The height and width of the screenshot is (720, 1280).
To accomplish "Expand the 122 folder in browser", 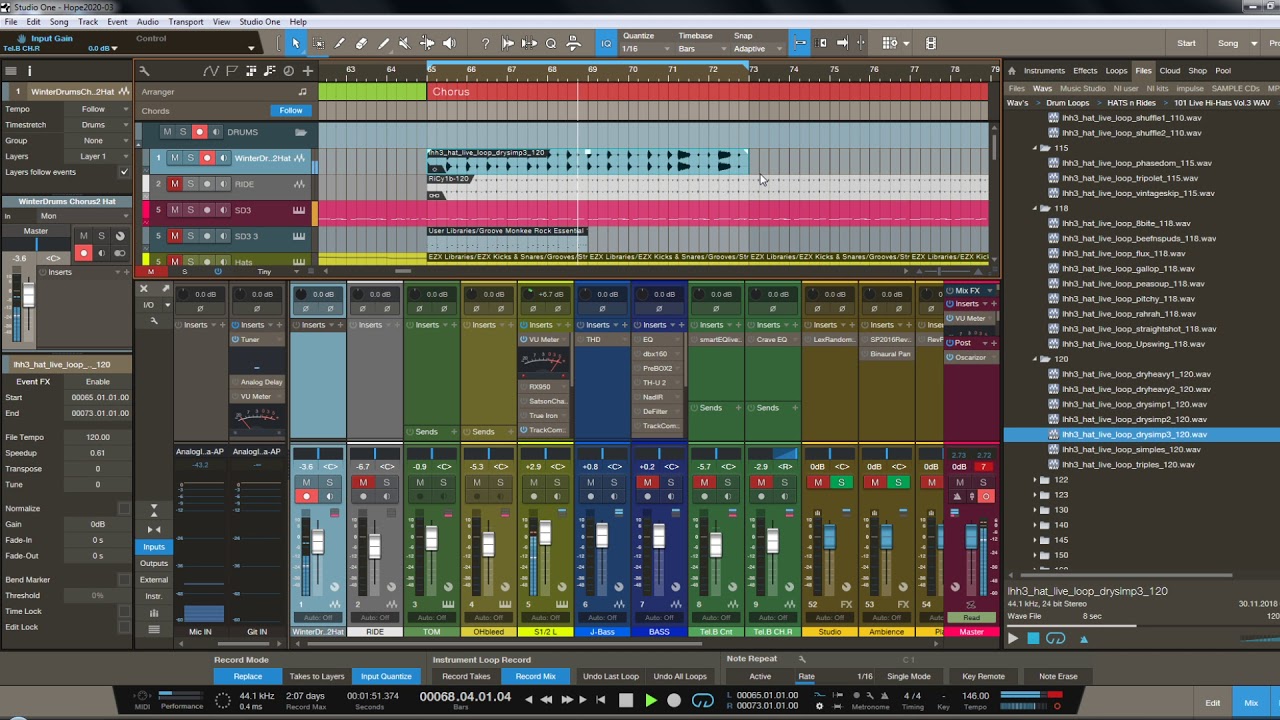I will tap(1035, 480).
